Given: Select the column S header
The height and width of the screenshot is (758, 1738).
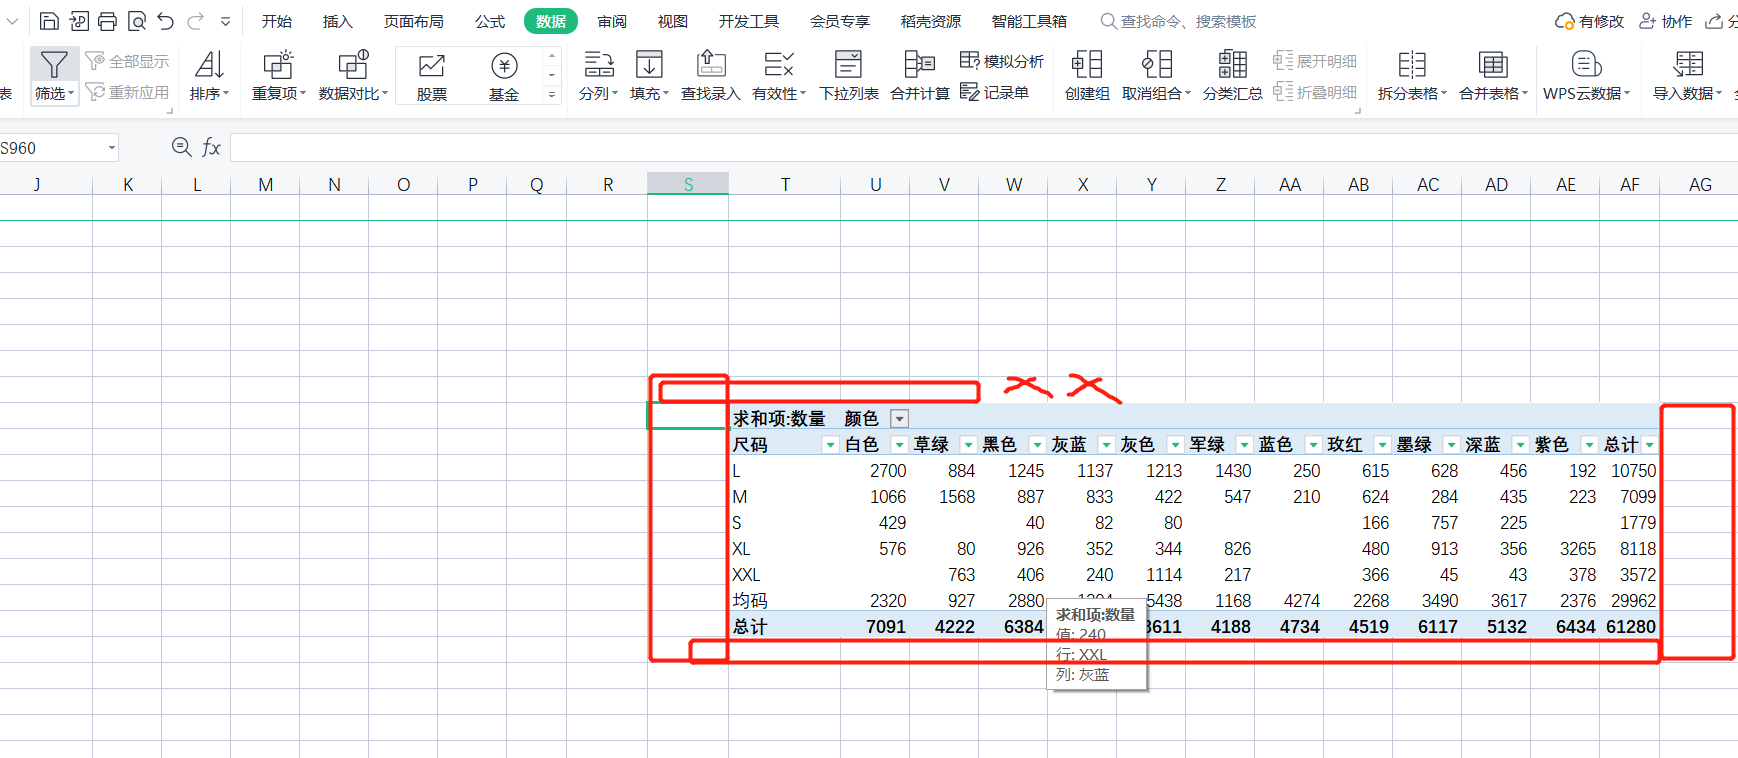Looking at the screenshot, I should 688,184.
